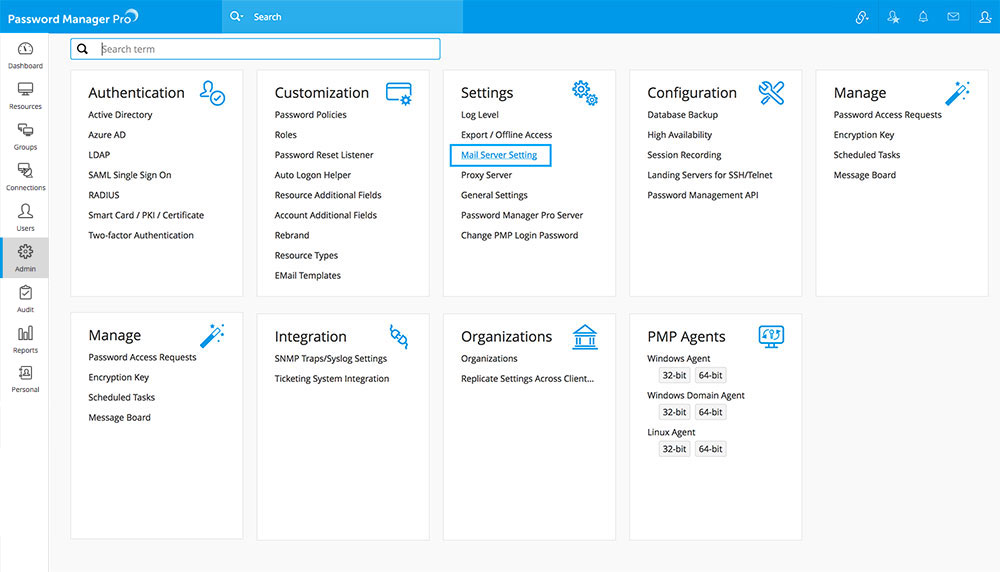
Task: Download Windows Domain Agent 32-bit
Action: pos(674,412)
